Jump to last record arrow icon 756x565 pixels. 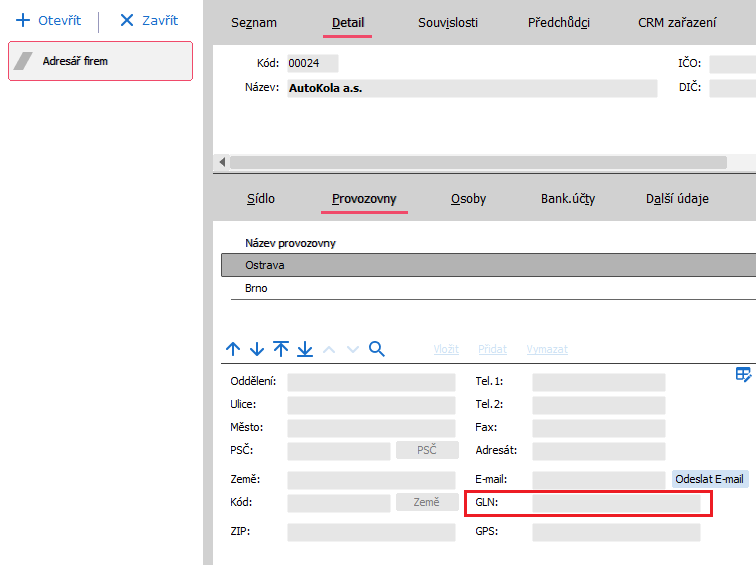(305, 349)
